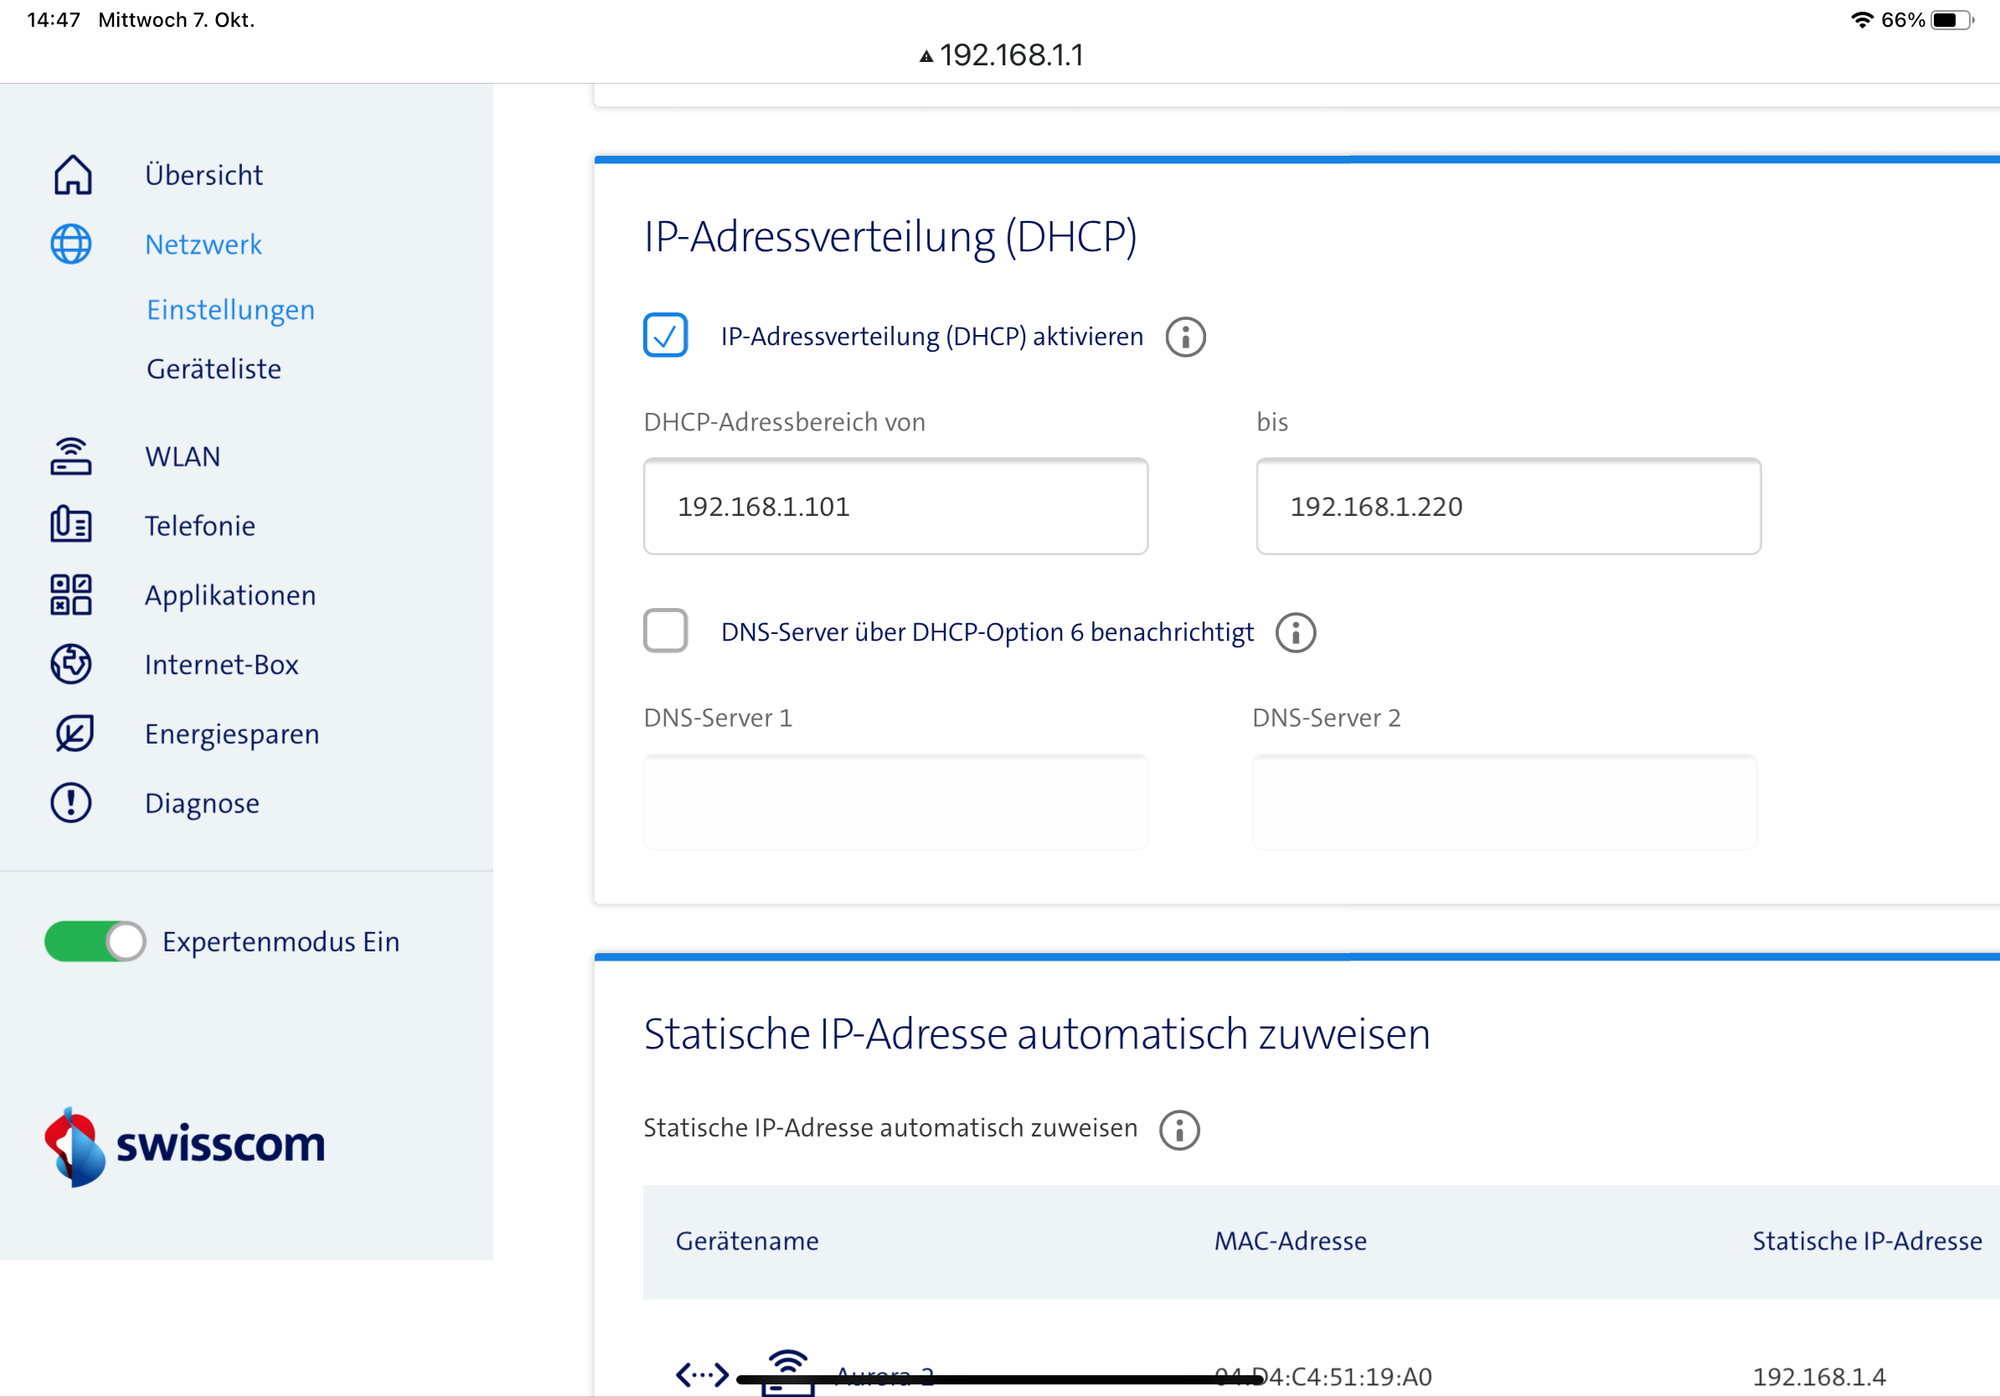The image size is (2000, 1397).
Task: Tap the battery status indicator
Action: point(1951,20)
